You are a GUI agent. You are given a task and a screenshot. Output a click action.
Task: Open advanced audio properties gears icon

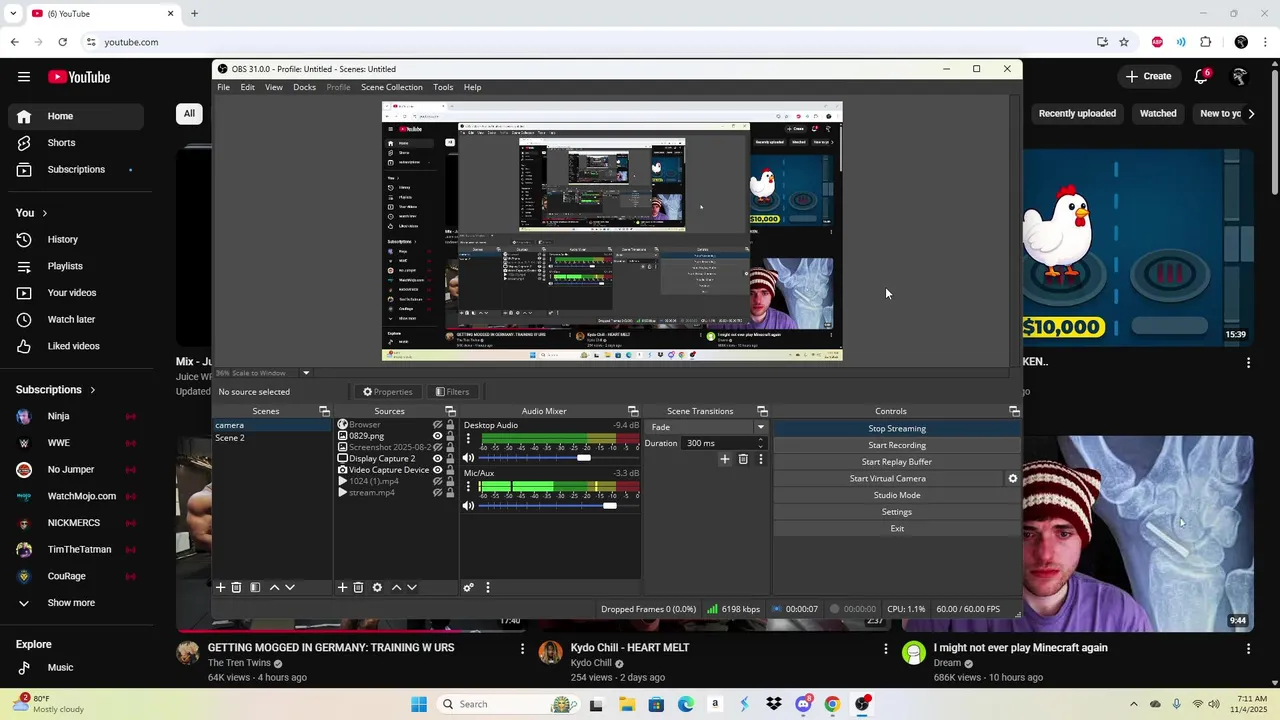pyautogui.click(x=468, y=587)
